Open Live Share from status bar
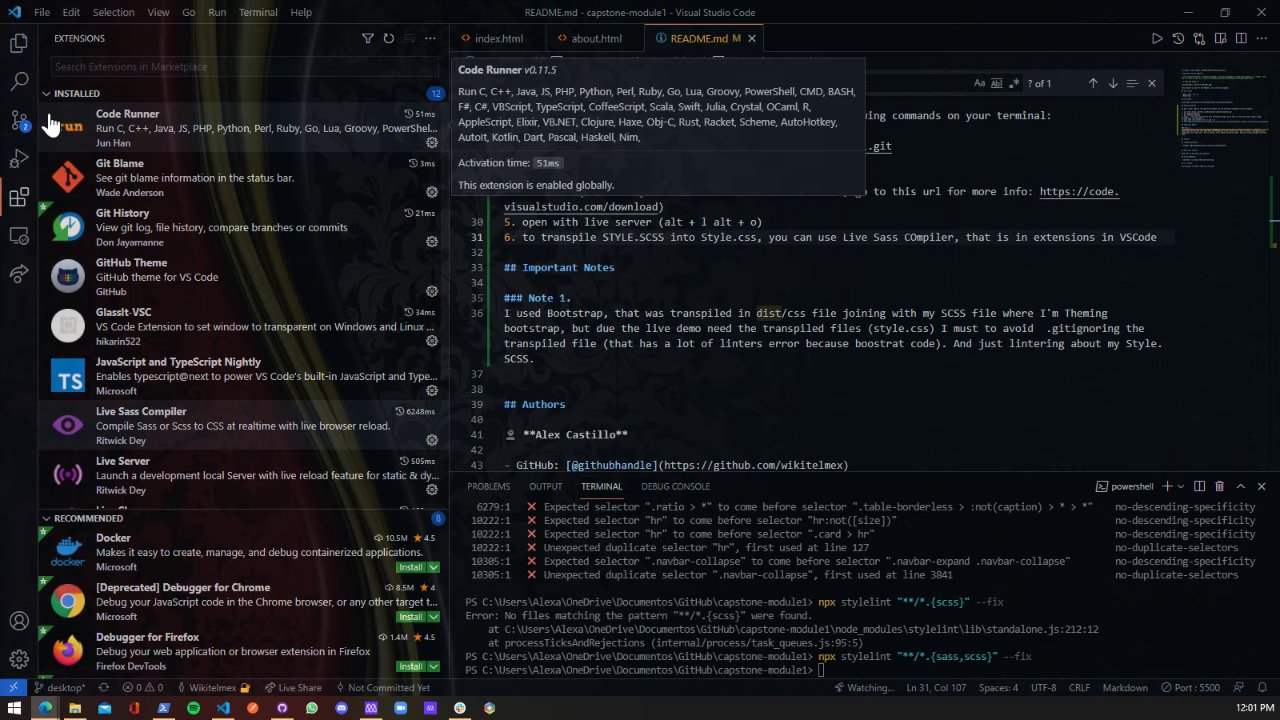The width and height of the screenshot is (1280, 720). pos(293,688)
